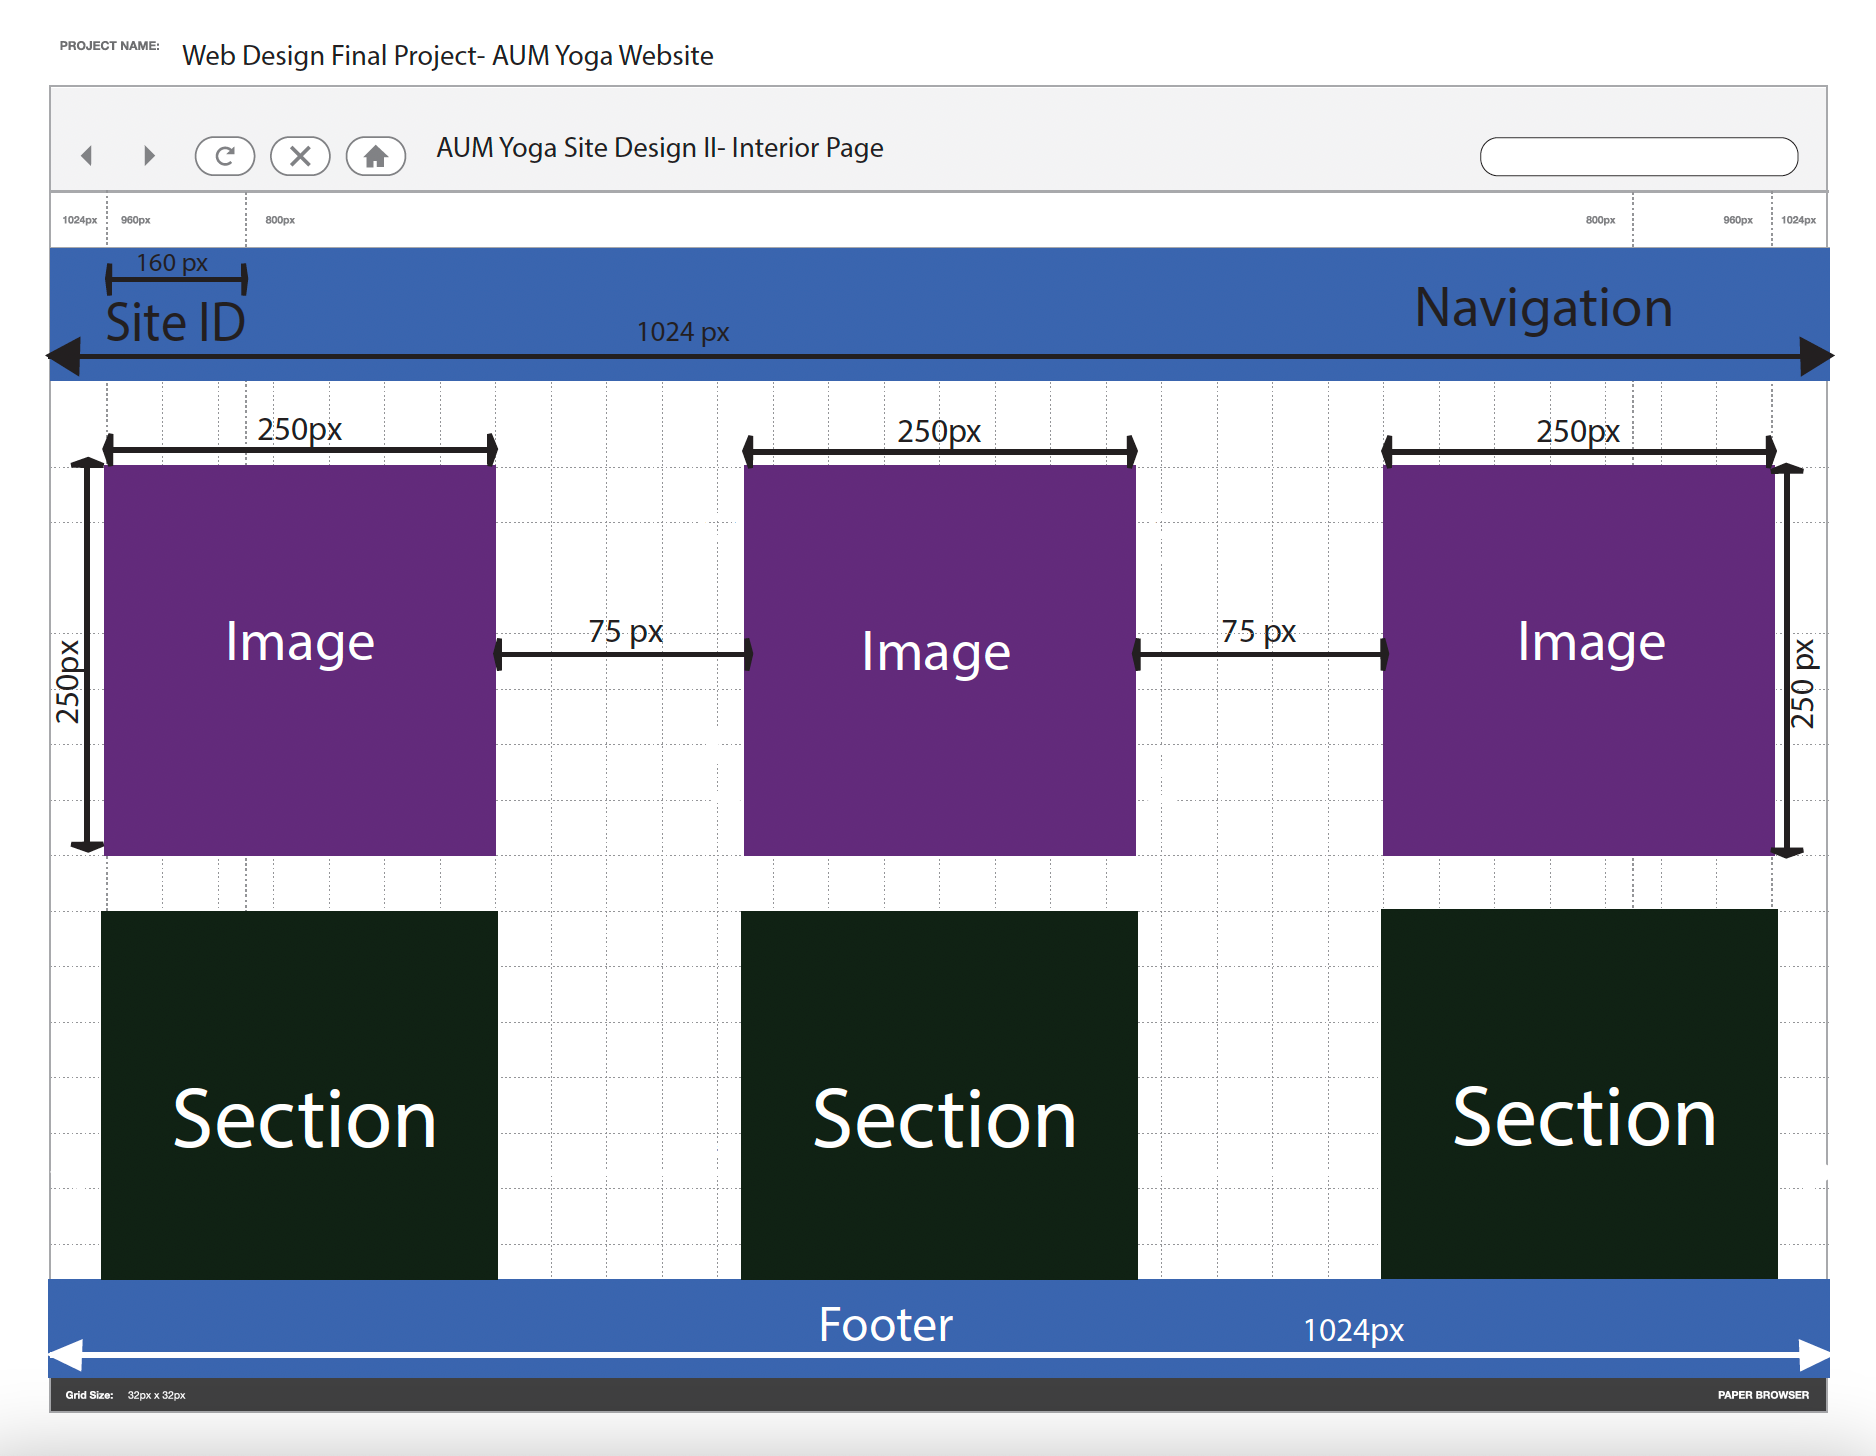The height and width of the screenshot is (1456, 1876).
Task: Select the right purple Image block
Action: coord(1579,660)
